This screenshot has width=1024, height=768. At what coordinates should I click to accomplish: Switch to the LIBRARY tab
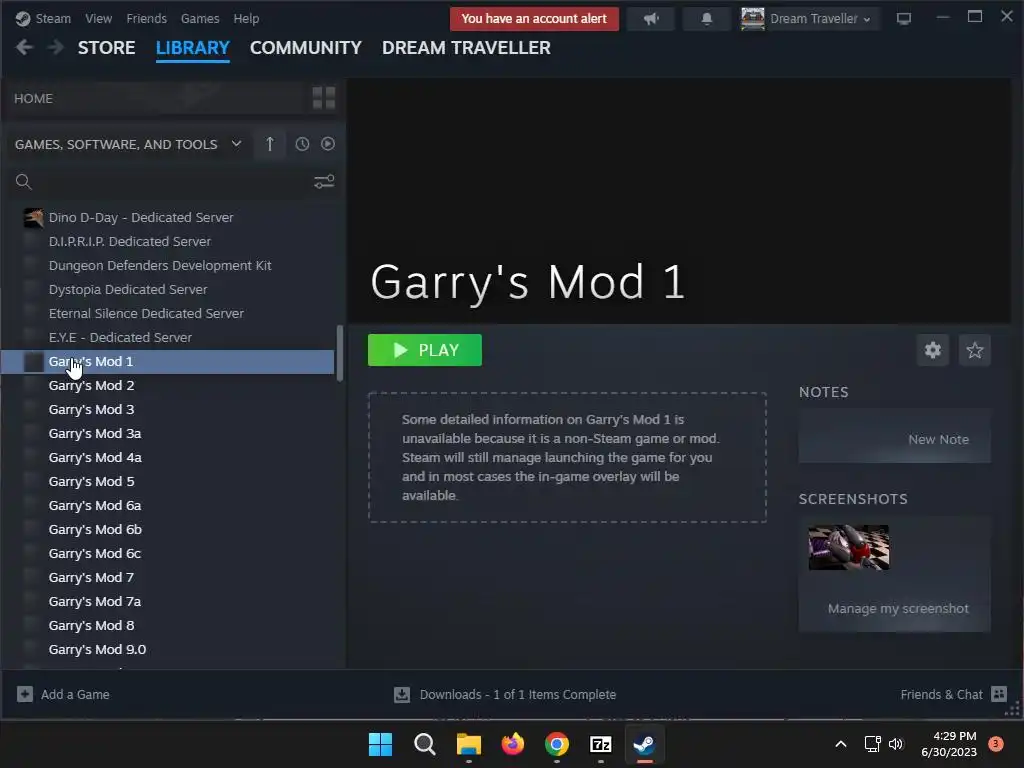point(193,48)
